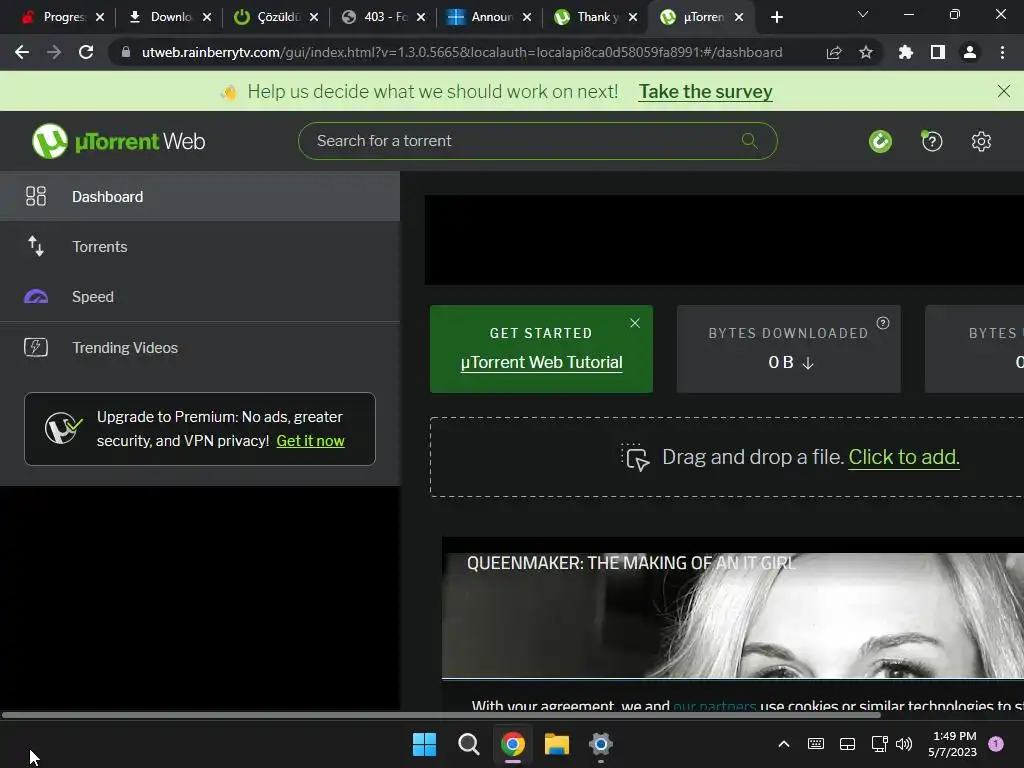Open the Chrome three-dot menu
Image resolution: width=1024 pixels, height=768 pixels.
[1002, 52]
